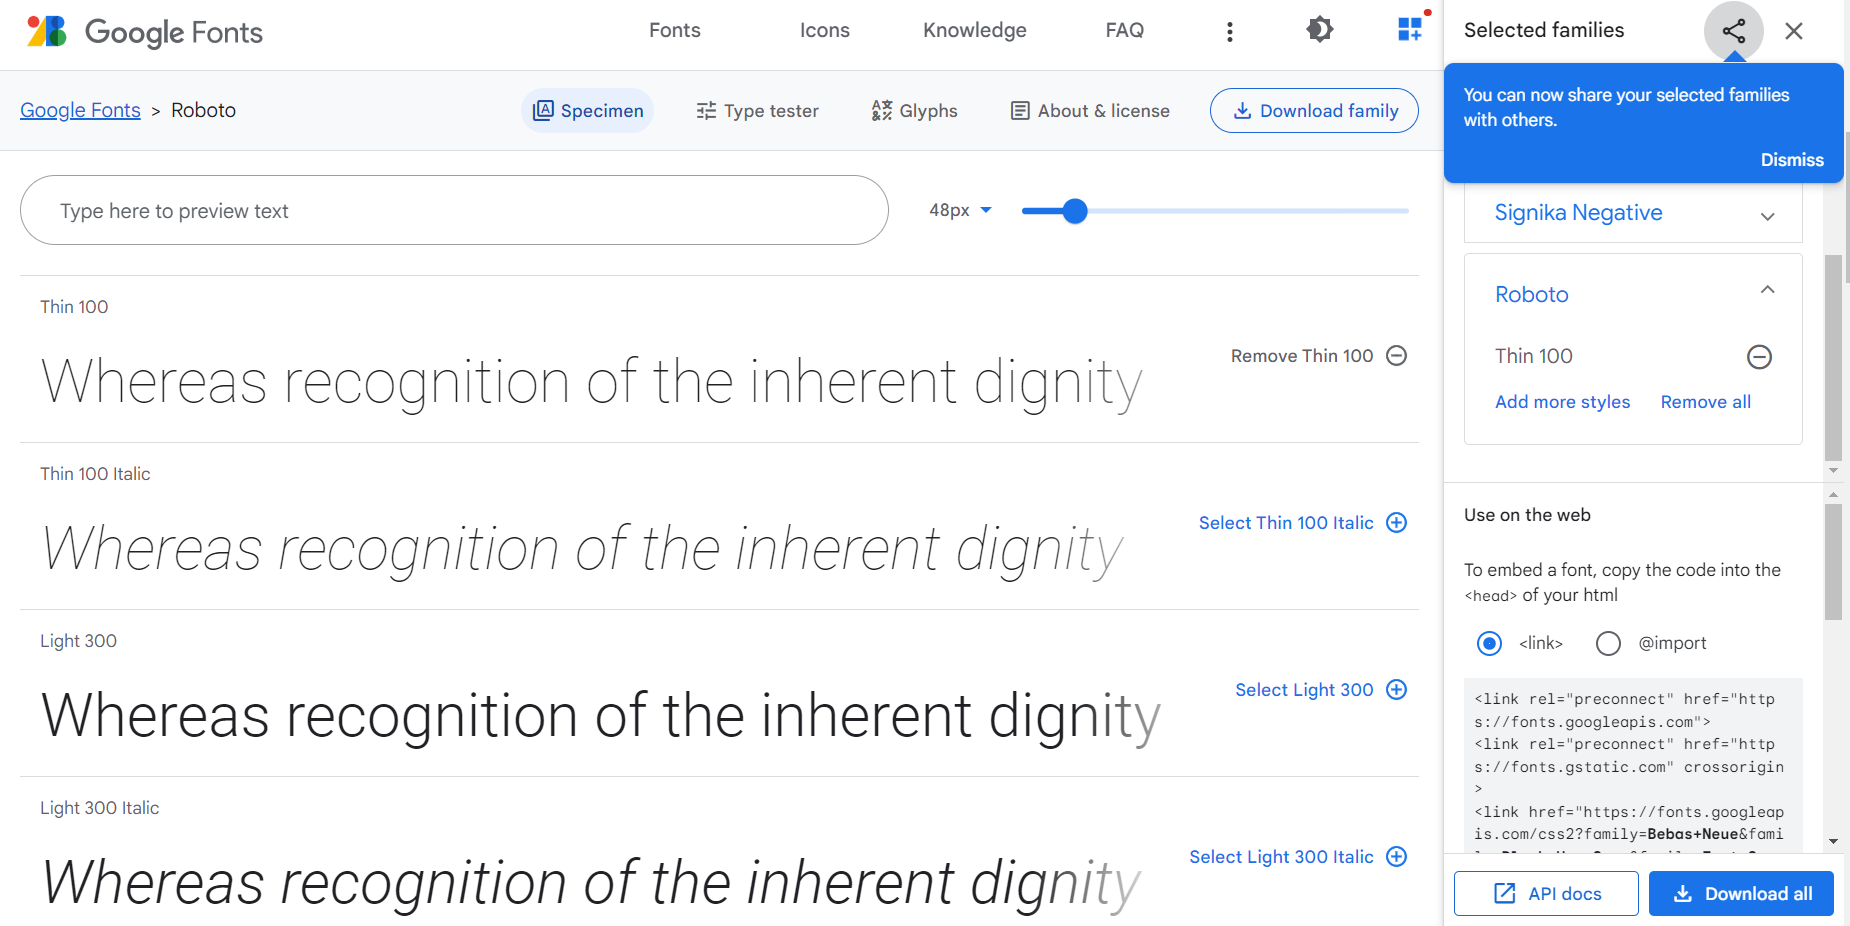Switch to About & license tab
Viewport: 1850px width, 926px height.
pos(1090,111)
